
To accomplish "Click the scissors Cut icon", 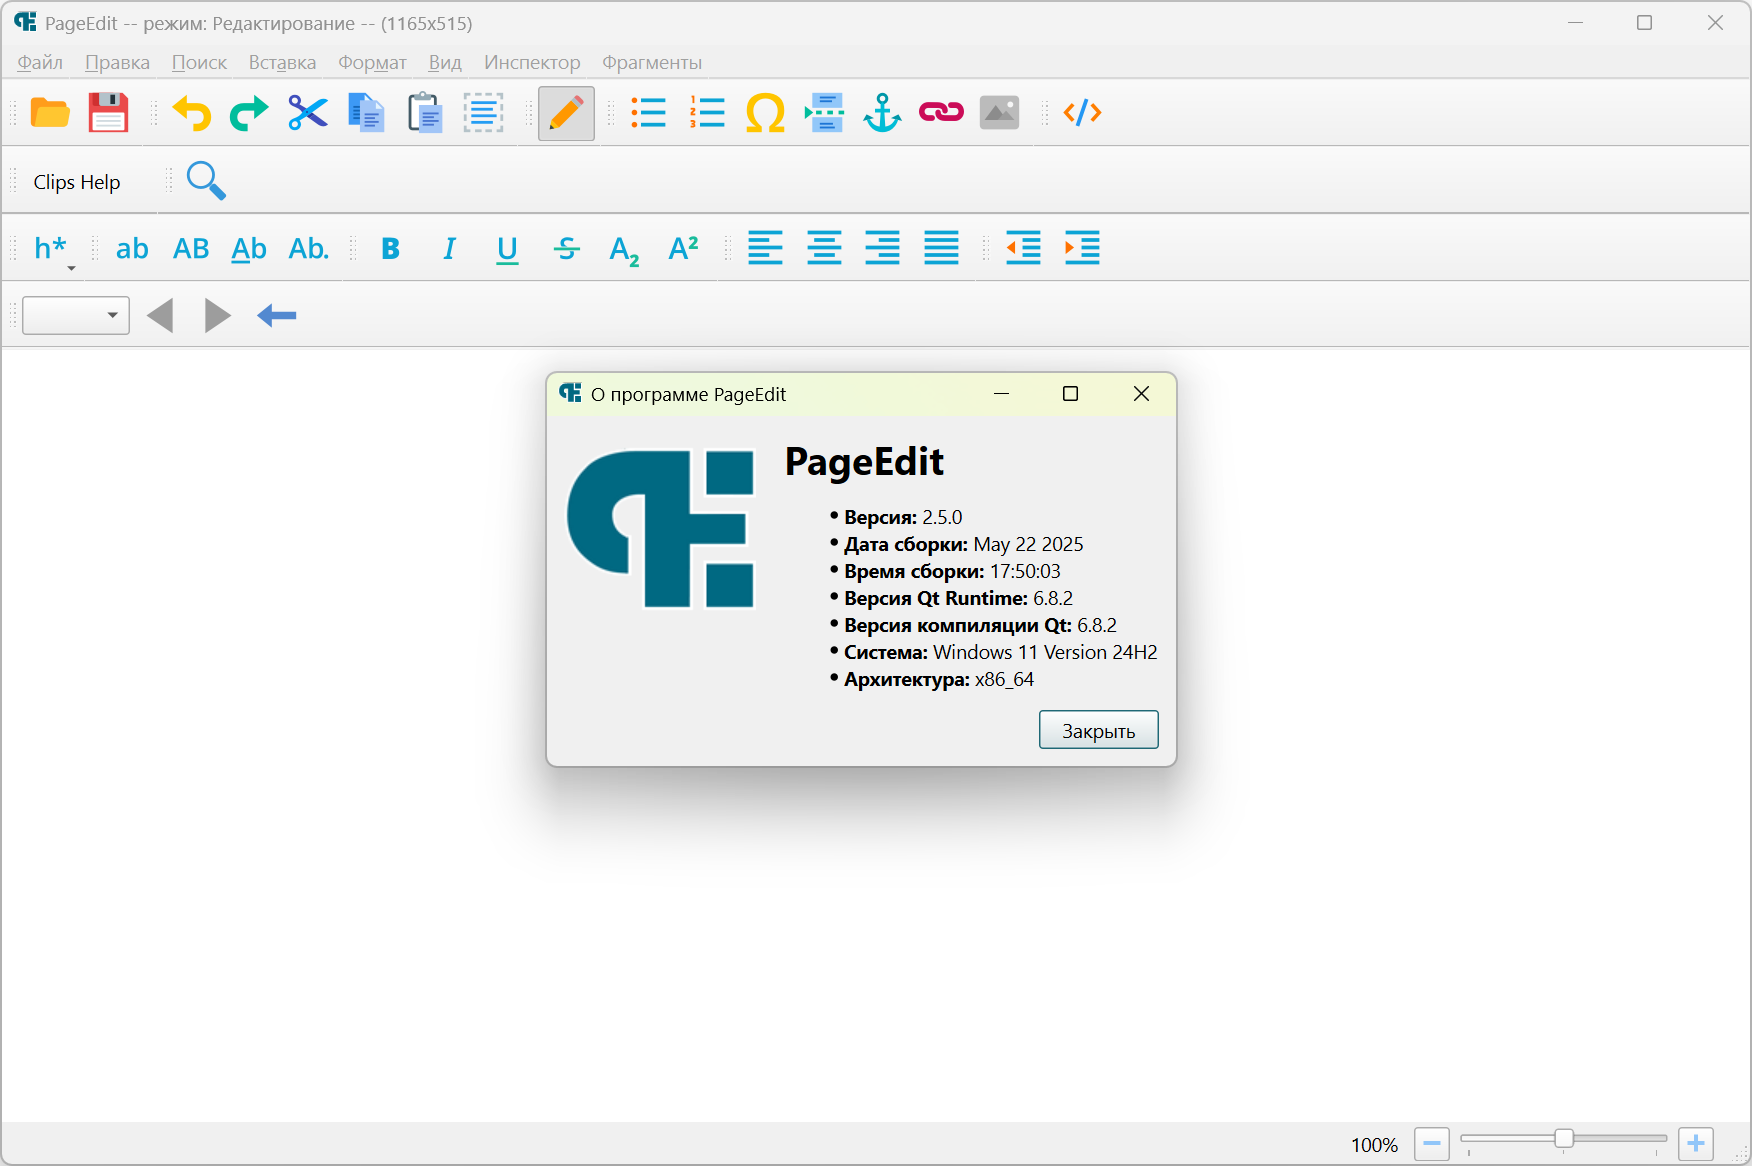I will pyautogui.click(x=308, y=113).
